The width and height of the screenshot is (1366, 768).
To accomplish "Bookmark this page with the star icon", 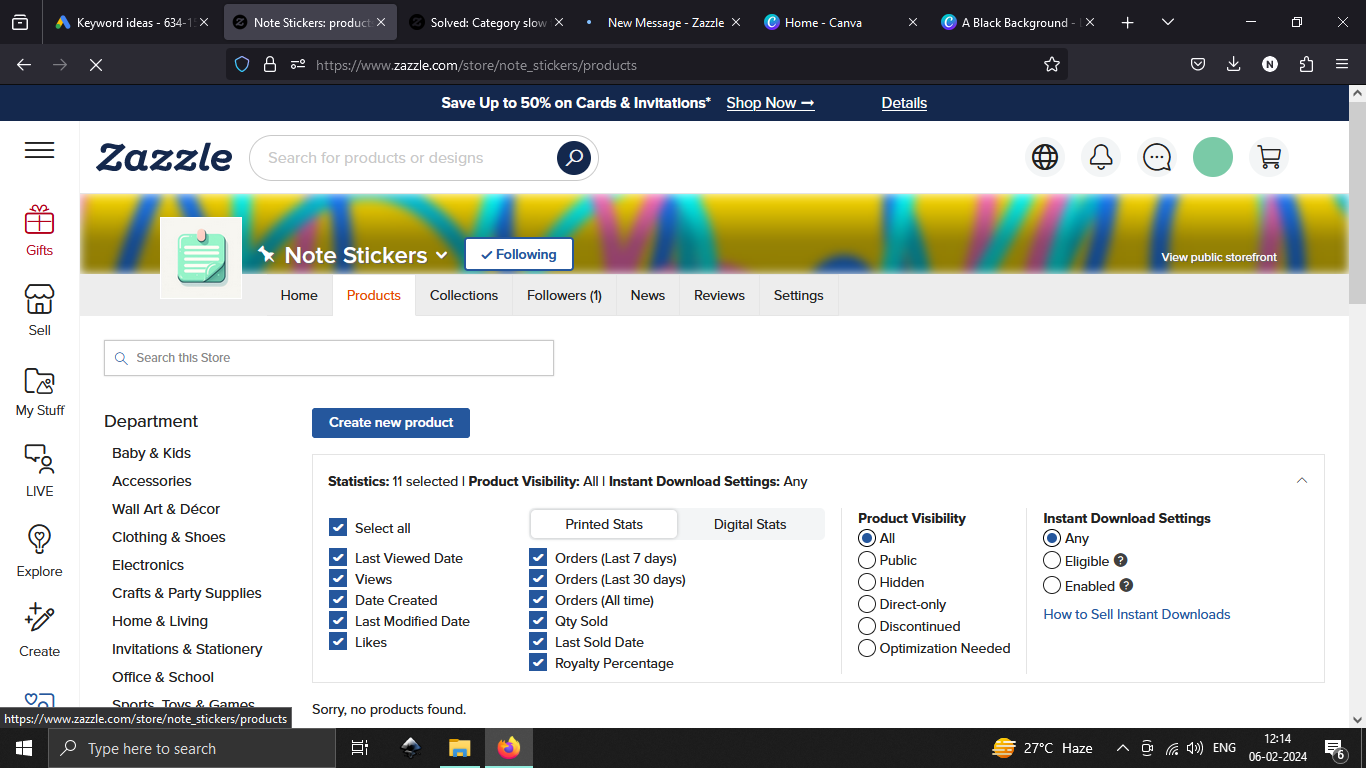I will click(x=1052, y=65).
